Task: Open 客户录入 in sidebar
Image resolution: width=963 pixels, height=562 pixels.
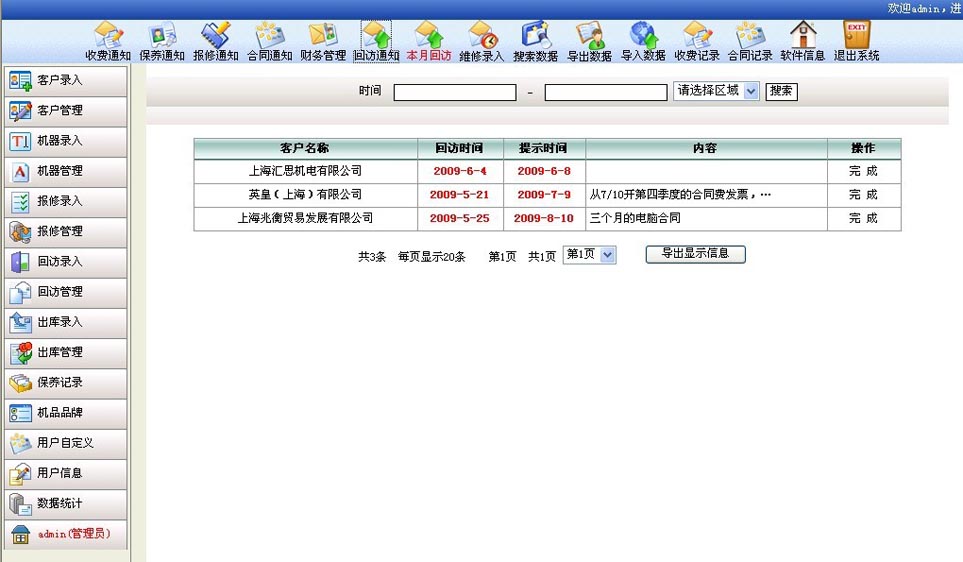Action: [66, 80]
